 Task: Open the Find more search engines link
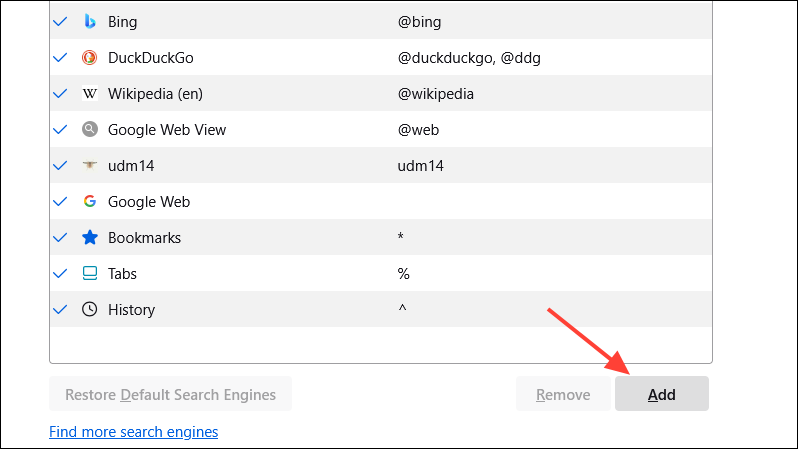click(x=133, y=432)
